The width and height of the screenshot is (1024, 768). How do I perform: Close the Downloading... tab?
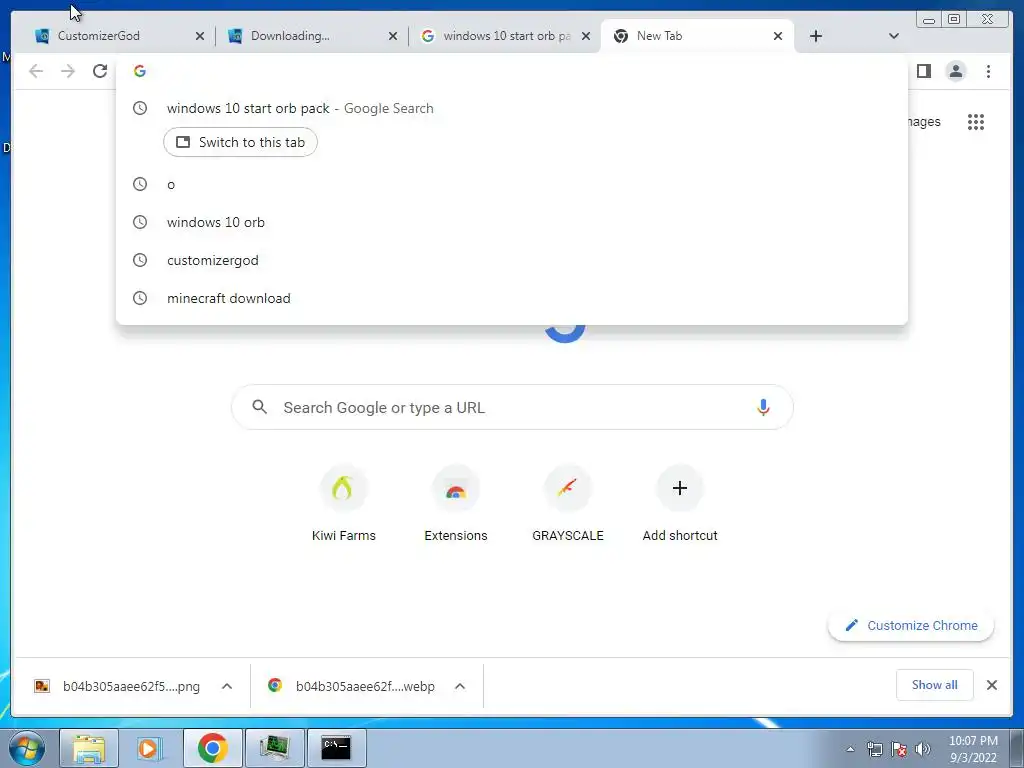click(392, 36)
